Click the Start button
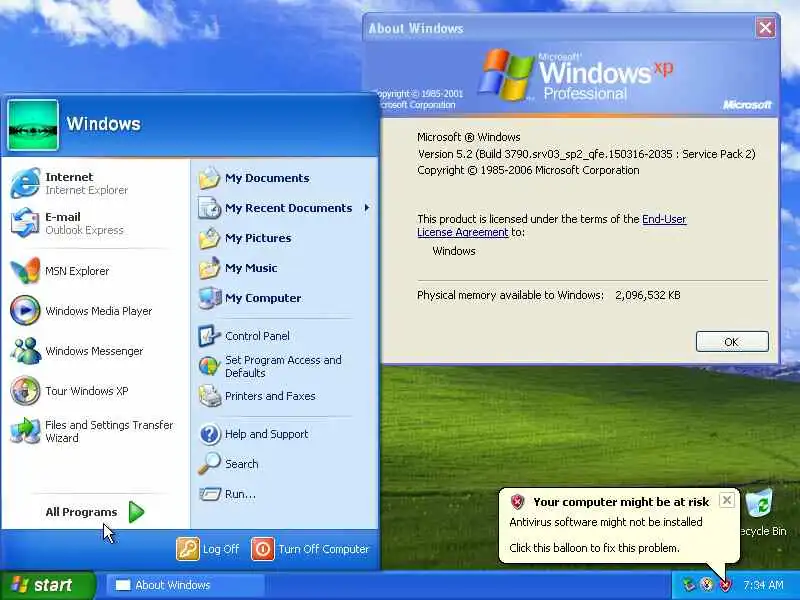 coord(47,585)
